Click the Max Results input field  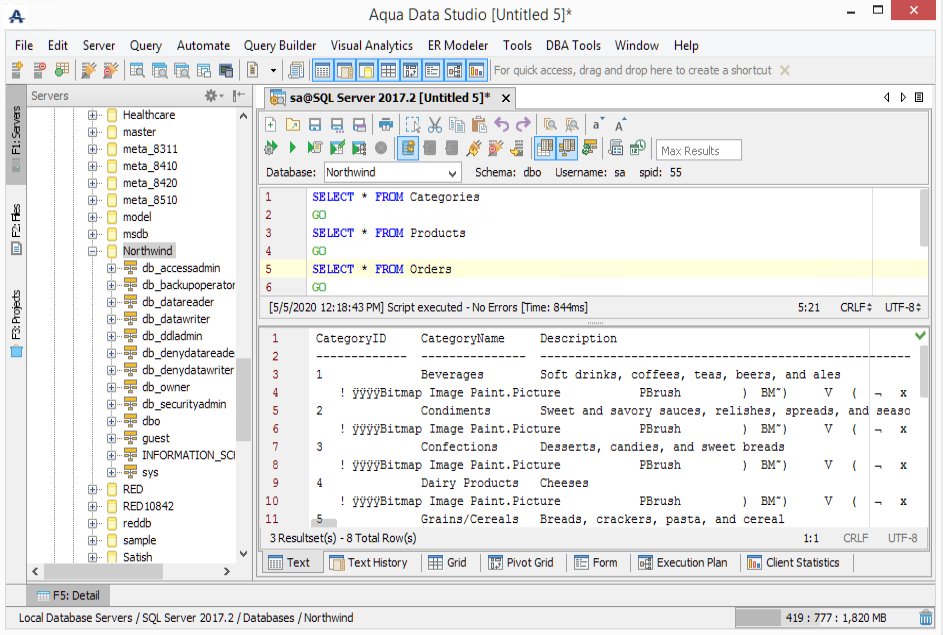[x=698, y=150]
